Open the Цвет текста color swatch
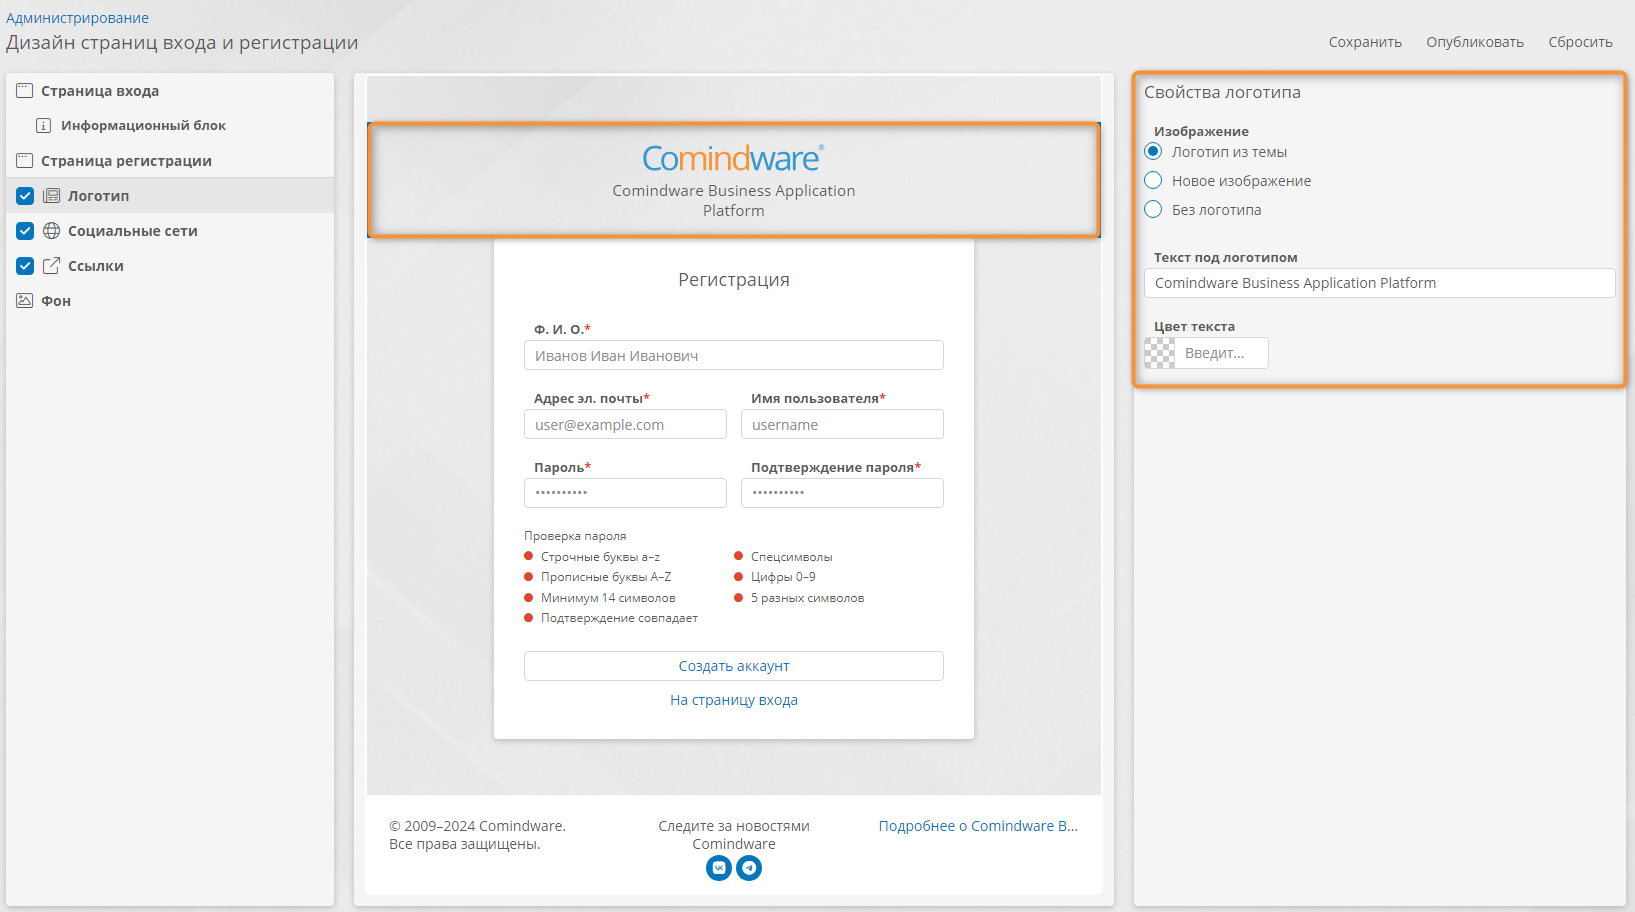The width and height of the screenshot is (1635, 912). 1160,353
